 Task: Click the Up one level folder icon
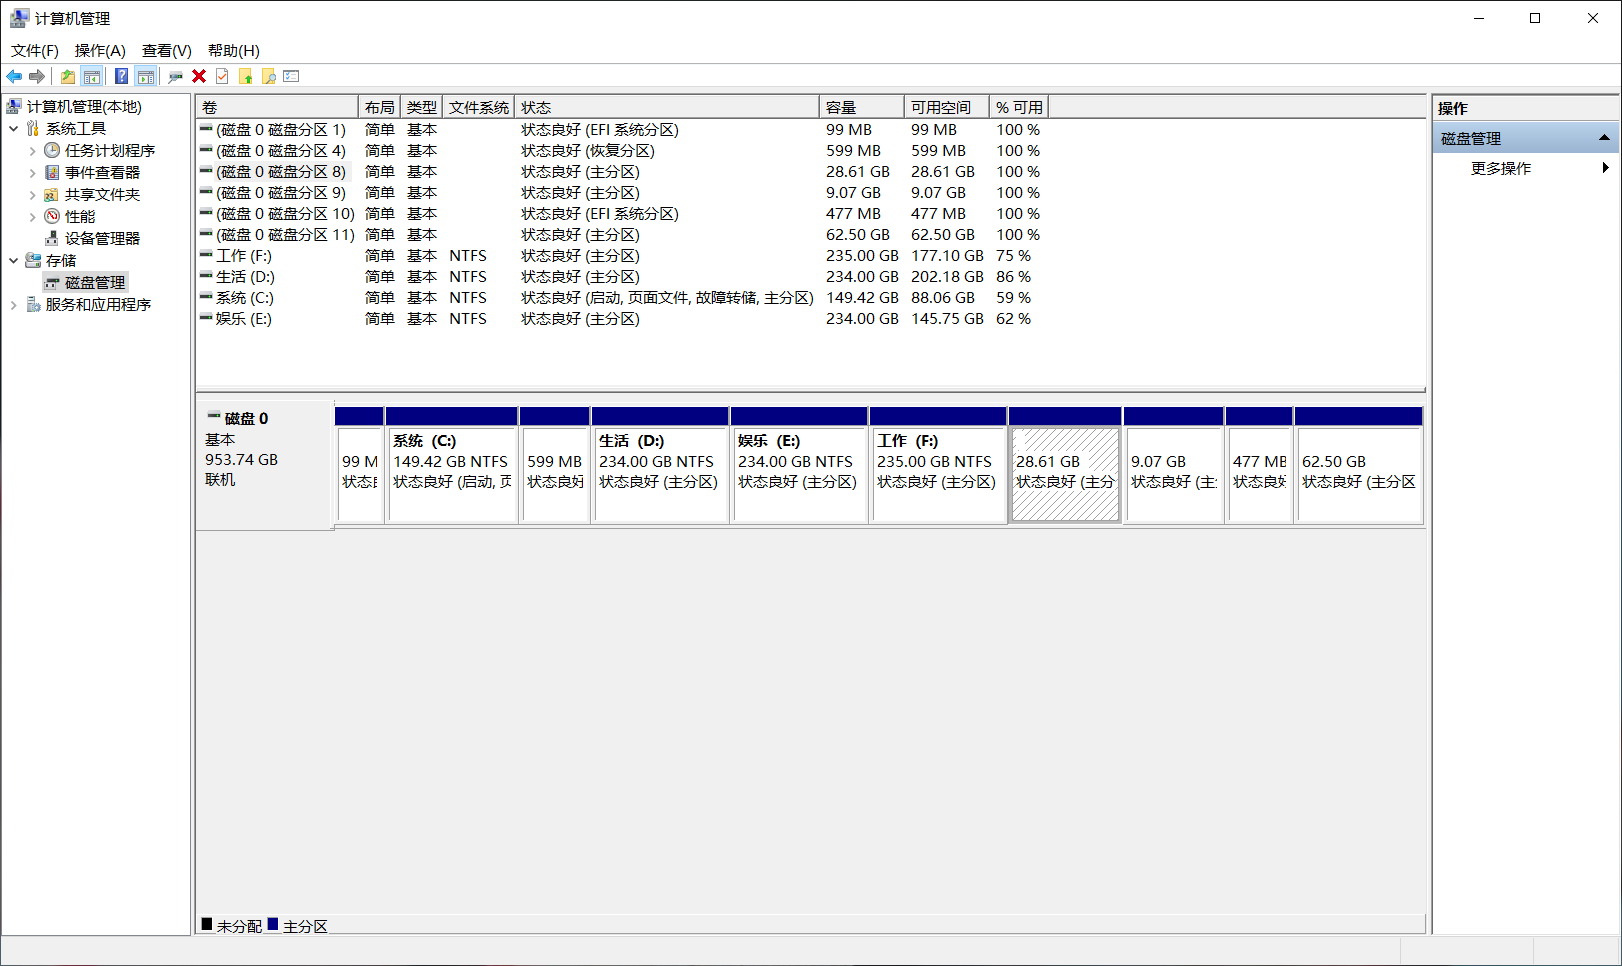point(68,76)
